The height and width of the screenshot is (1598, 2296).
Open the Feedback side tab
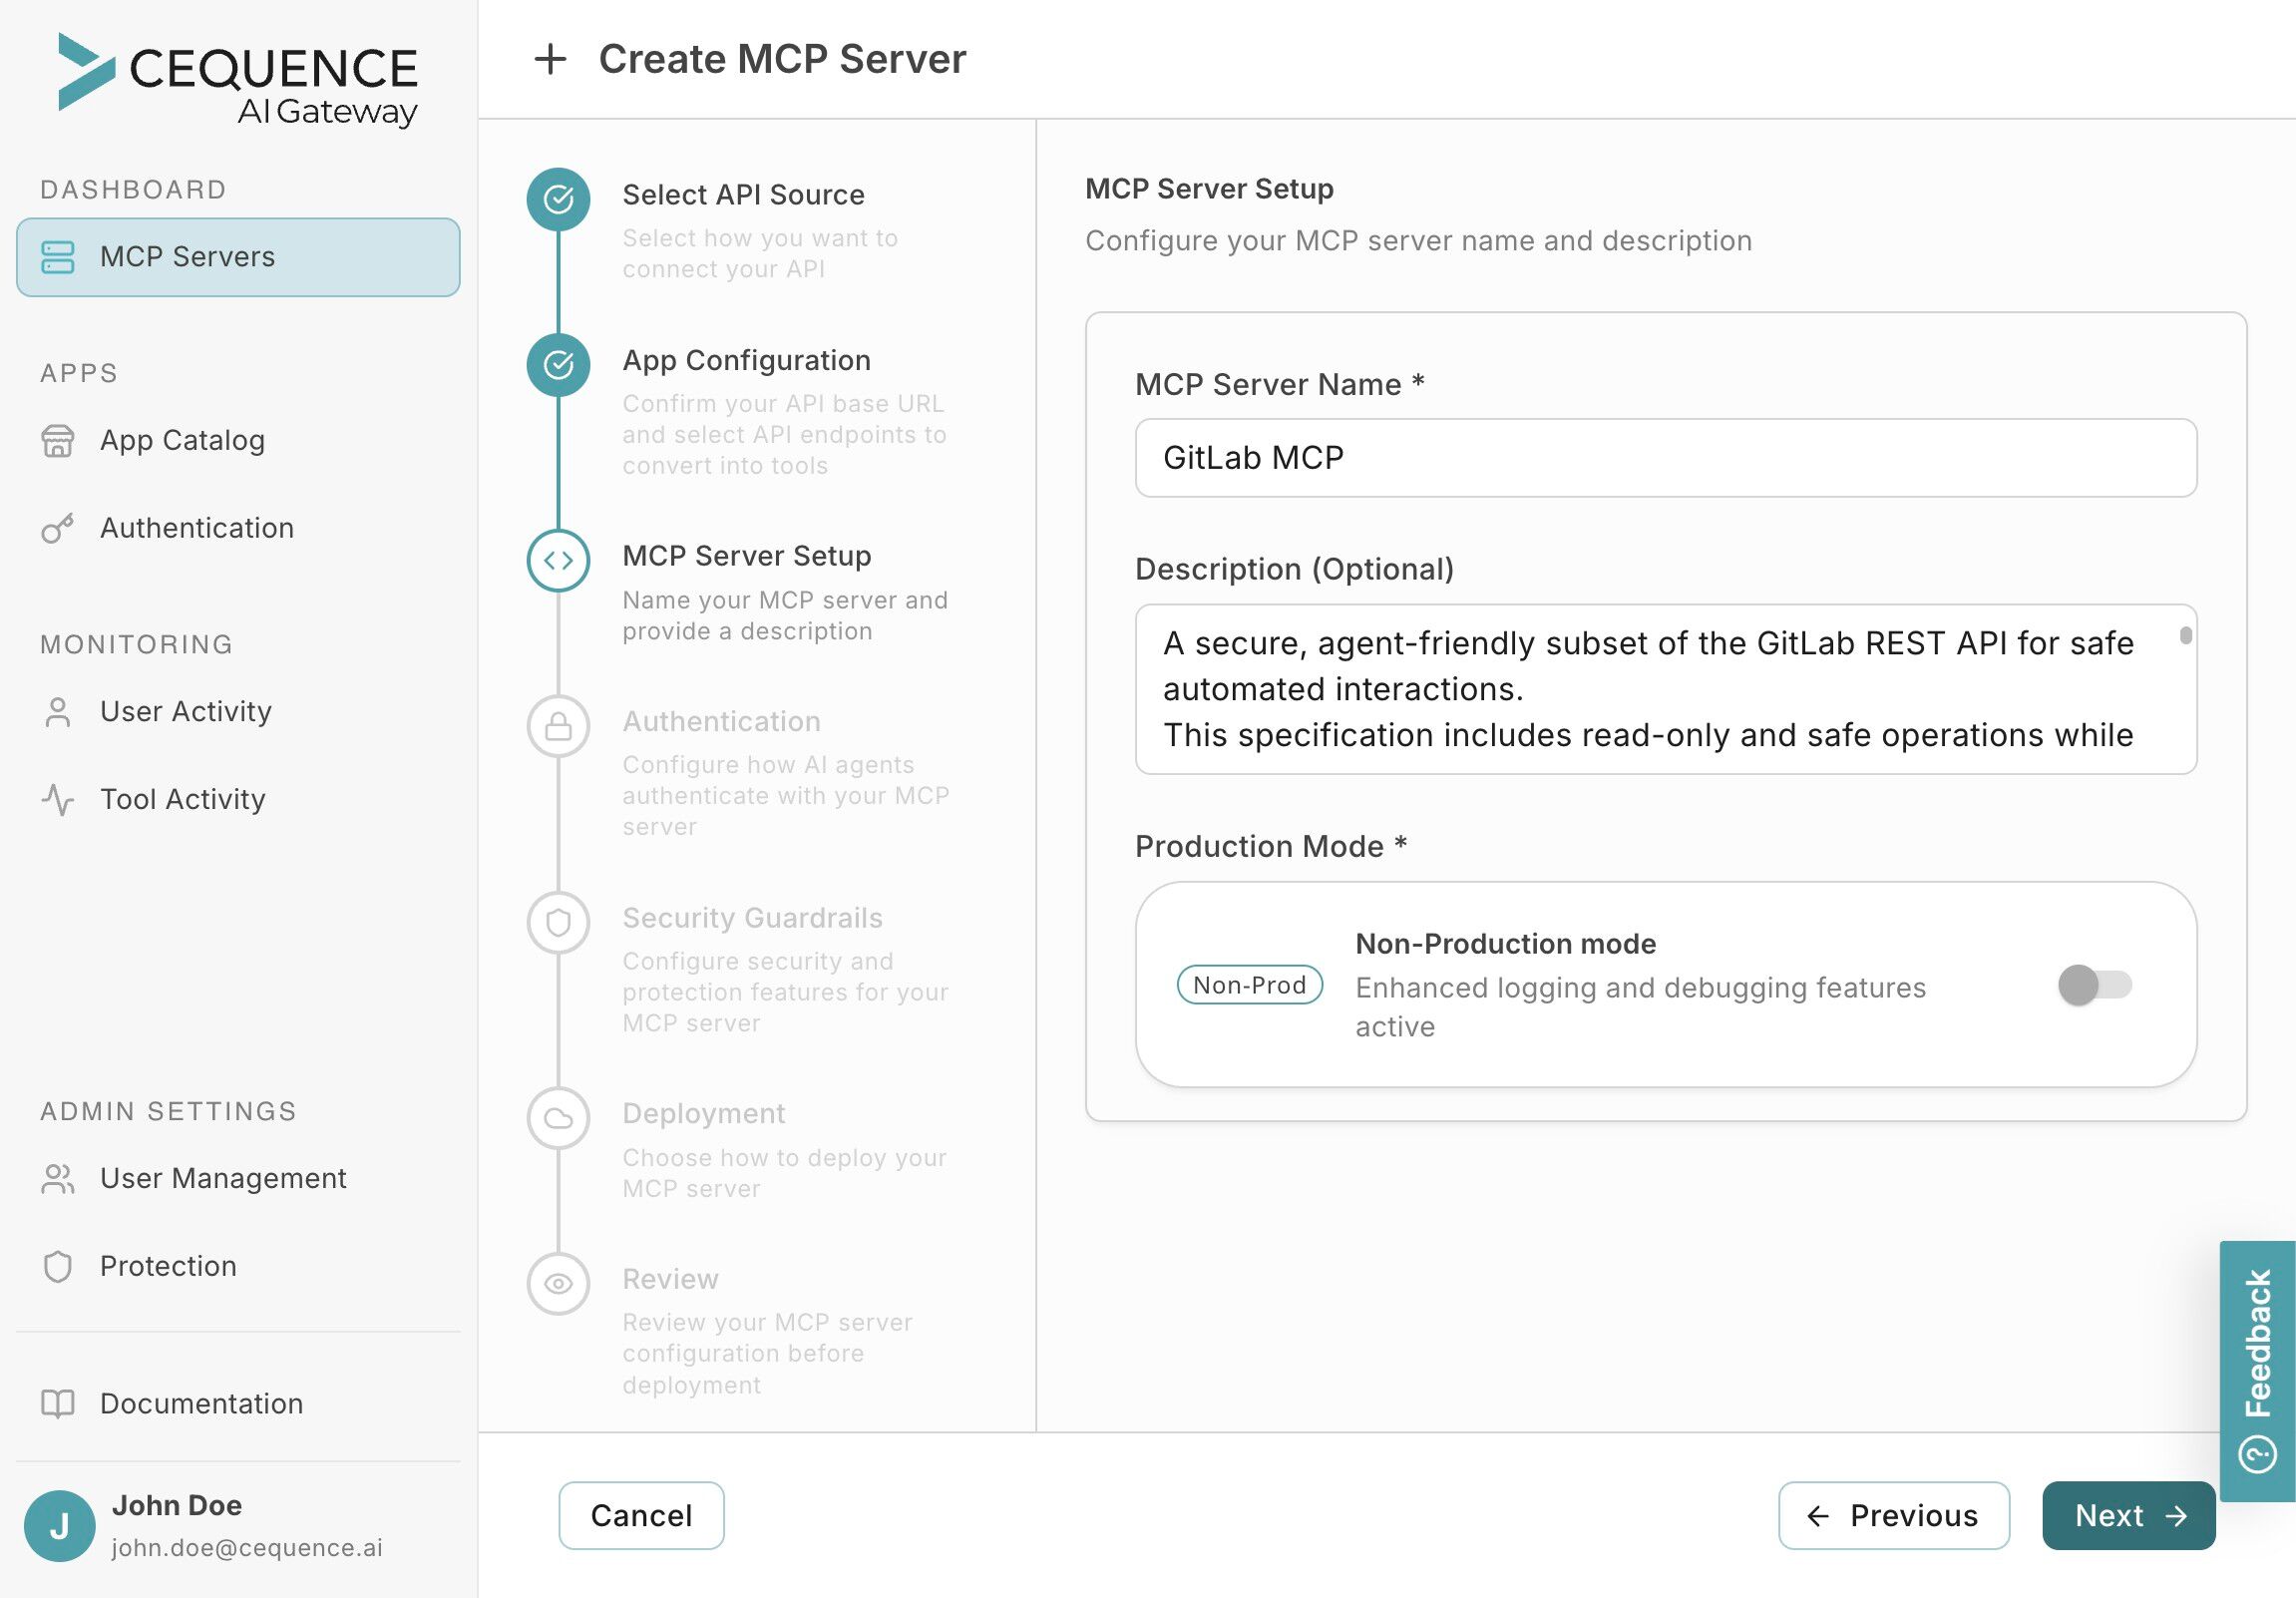pos(2257,1370)
